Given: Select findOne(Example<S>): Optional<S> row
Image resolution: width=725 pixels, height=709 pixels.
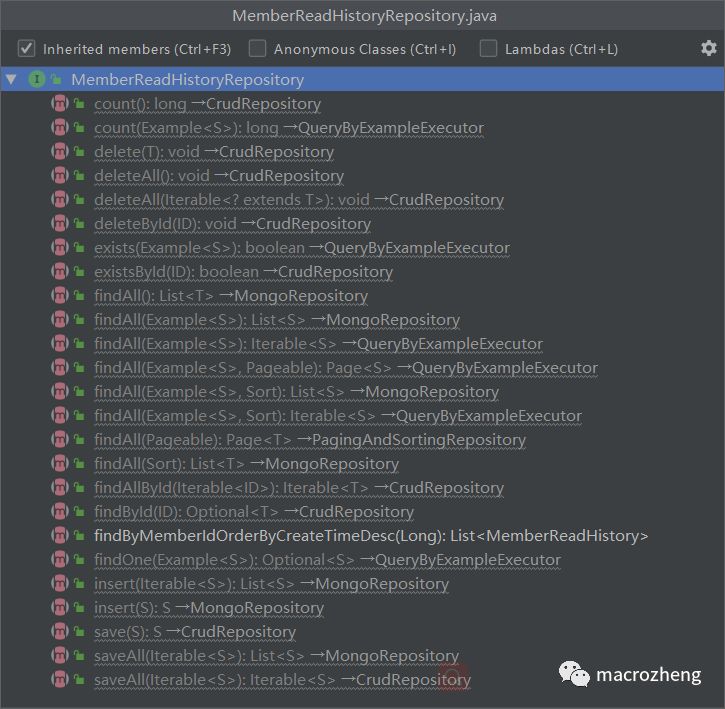Looking at the screenshot, I should (327, 560).
